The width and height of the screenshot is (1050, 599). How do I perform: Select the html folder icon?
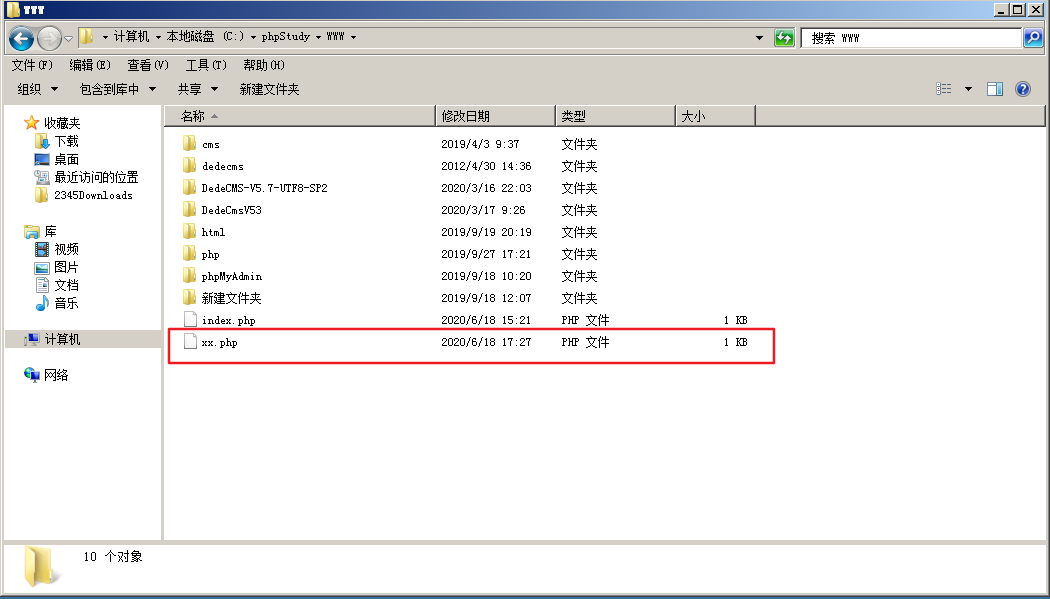click(190, 232)
